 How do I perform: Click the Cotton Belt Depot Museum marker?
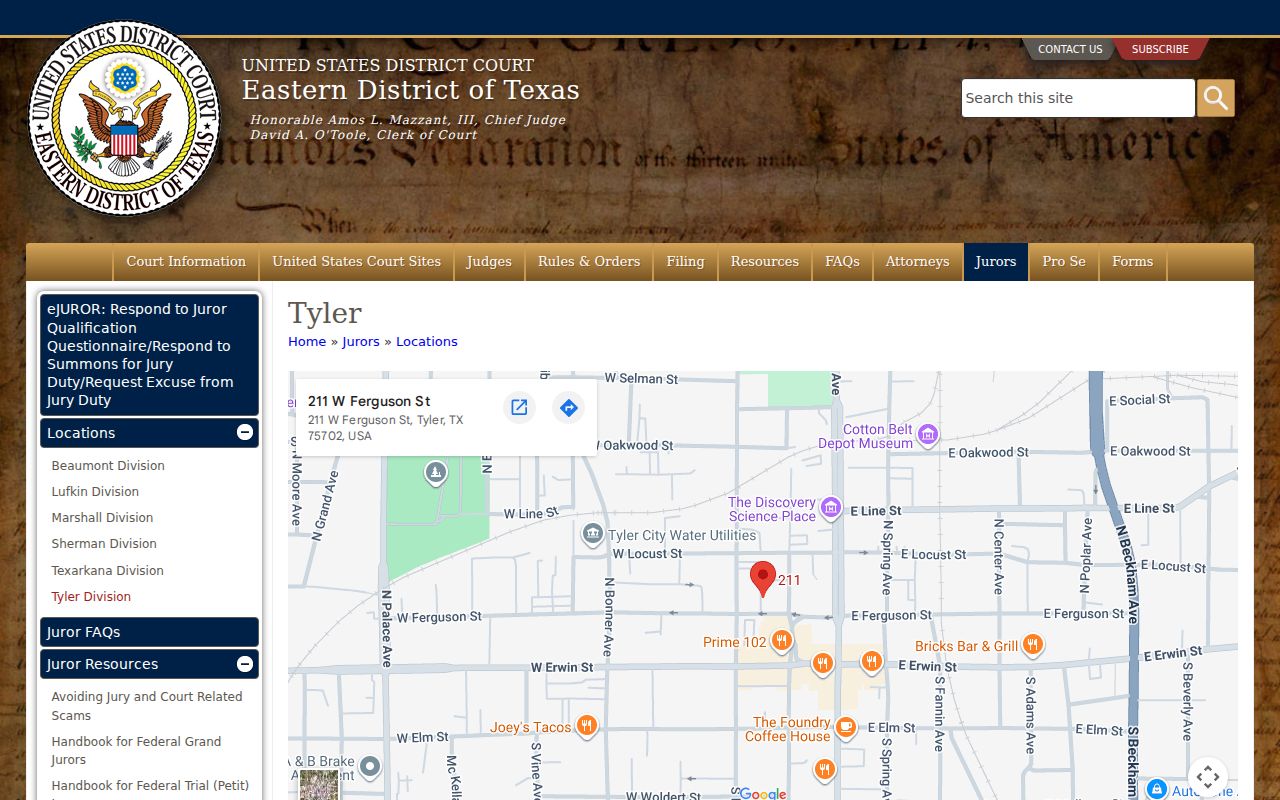928,434
